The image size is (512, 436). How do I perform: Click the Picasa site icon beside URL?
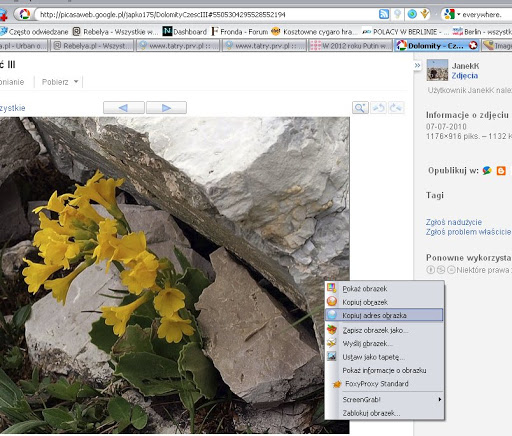(25, 14)
